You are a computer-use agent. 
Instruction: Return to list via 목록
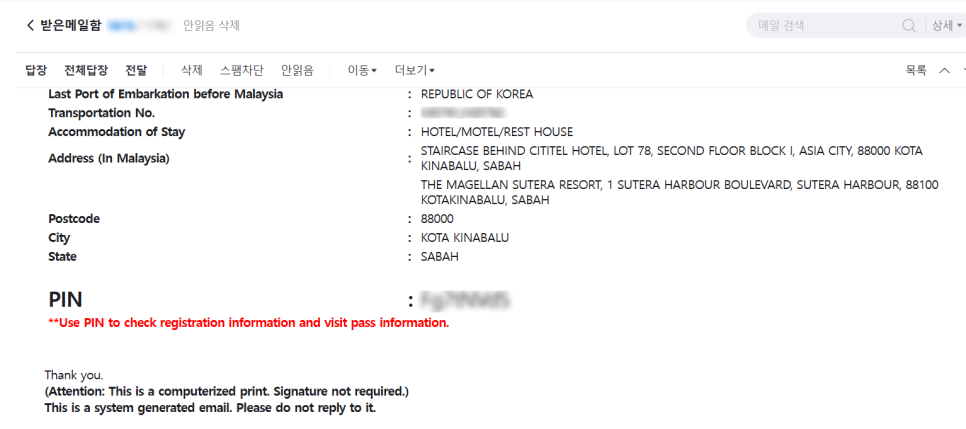(915, 70)
